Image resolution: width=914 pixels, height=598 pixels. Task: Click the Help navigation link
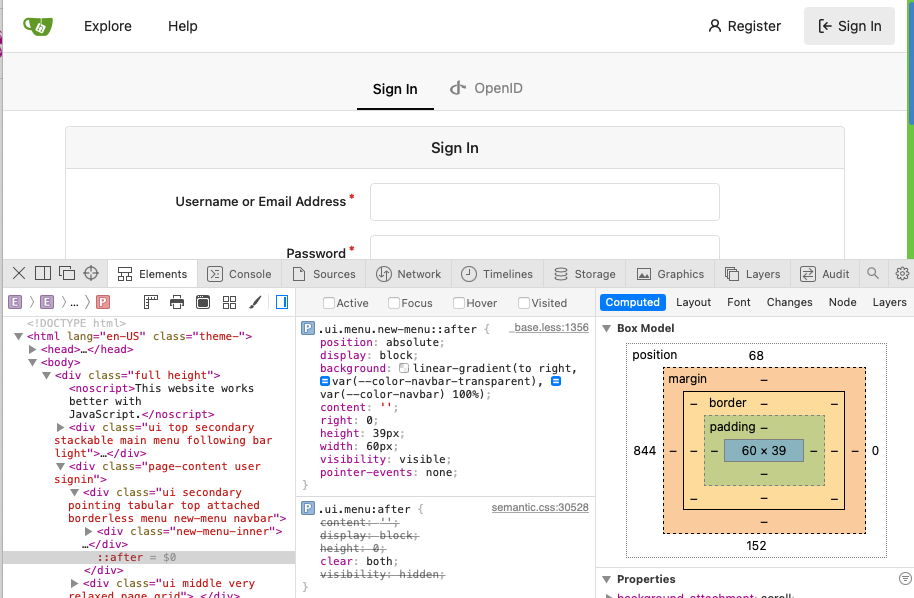tap(183, 26)
